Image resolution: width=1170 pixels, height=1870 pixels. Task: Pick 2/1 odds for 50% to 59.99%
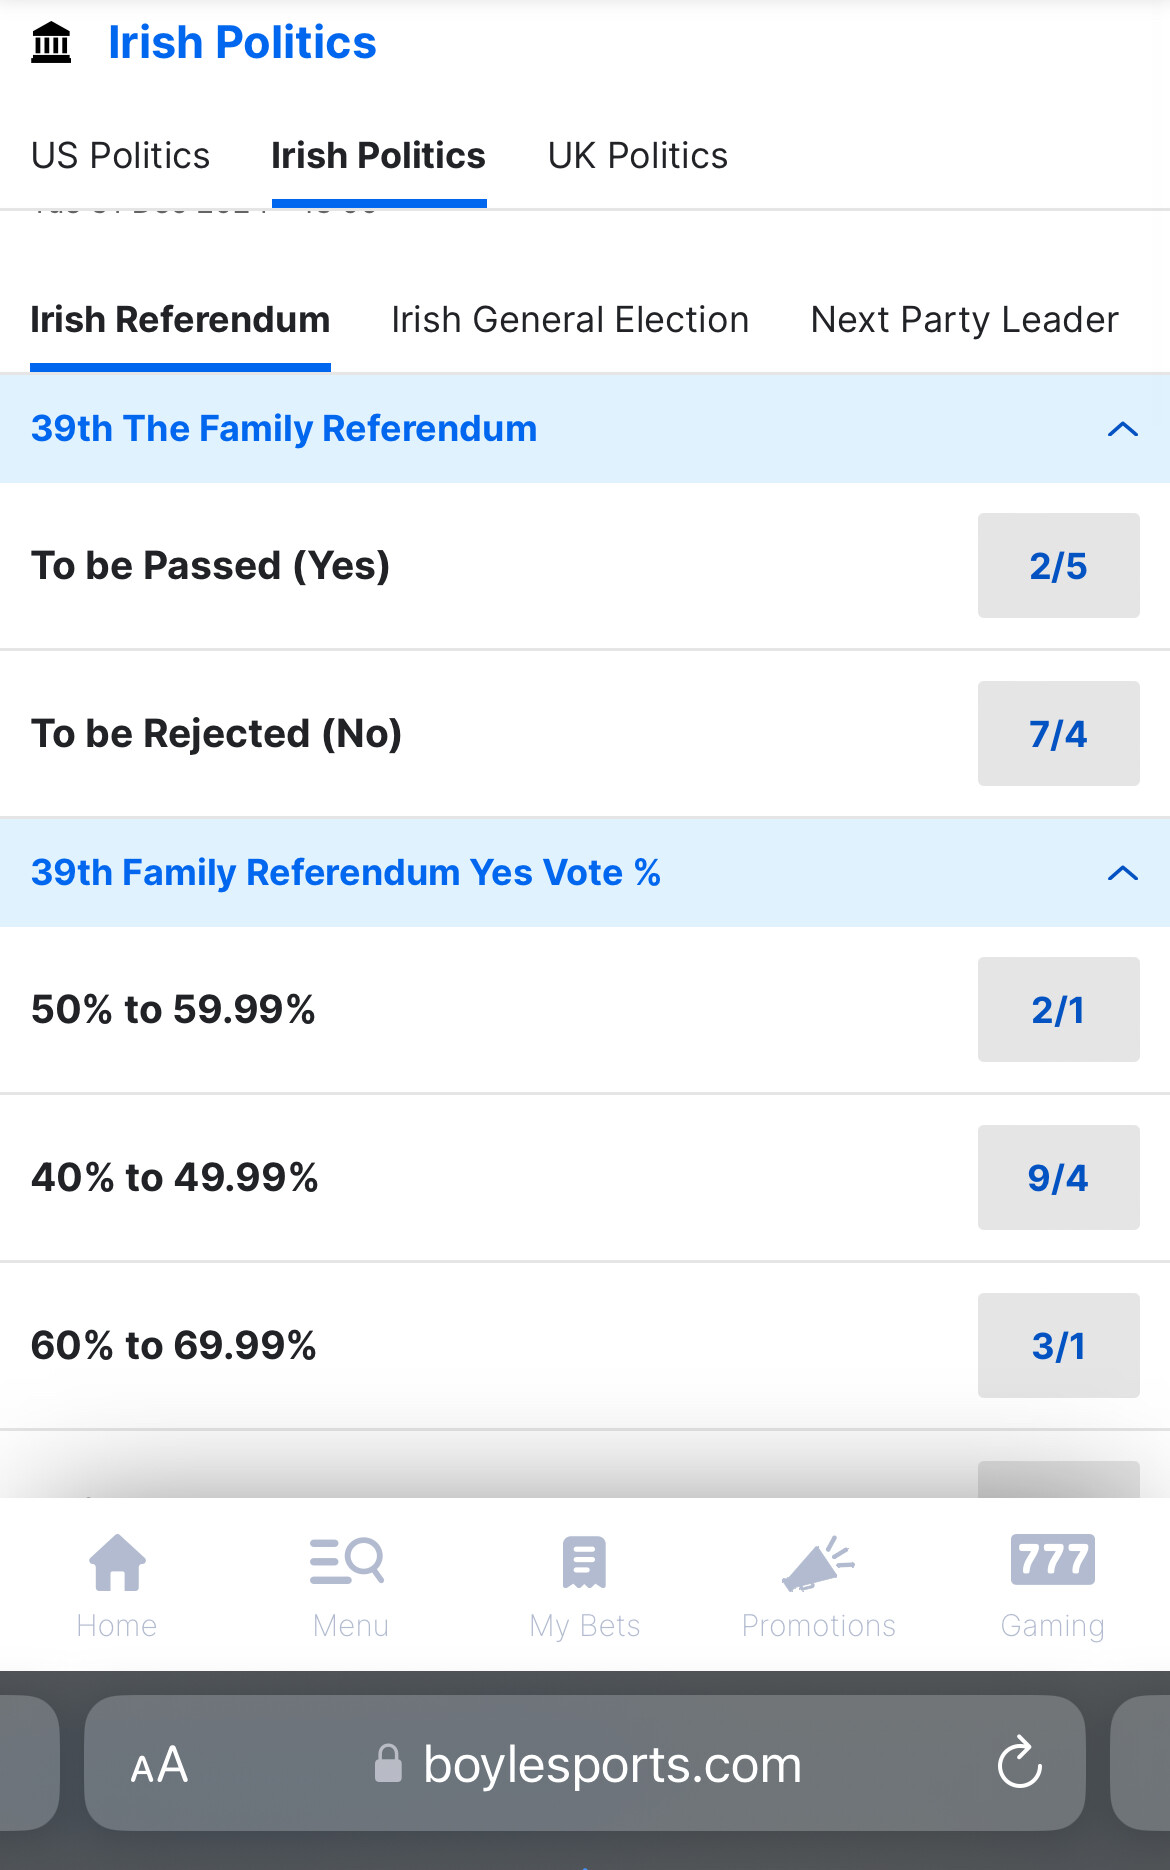click(x=1058, y=1010)
